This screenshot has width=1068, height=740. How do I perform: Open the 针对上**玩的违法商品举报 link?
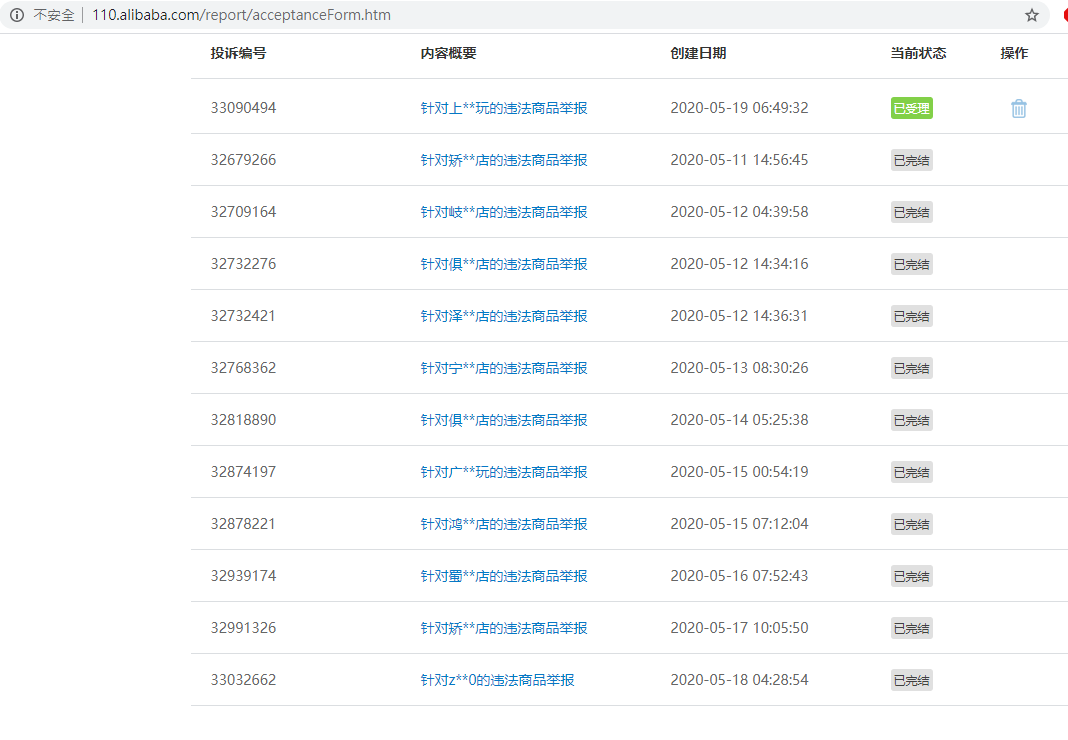503,108
